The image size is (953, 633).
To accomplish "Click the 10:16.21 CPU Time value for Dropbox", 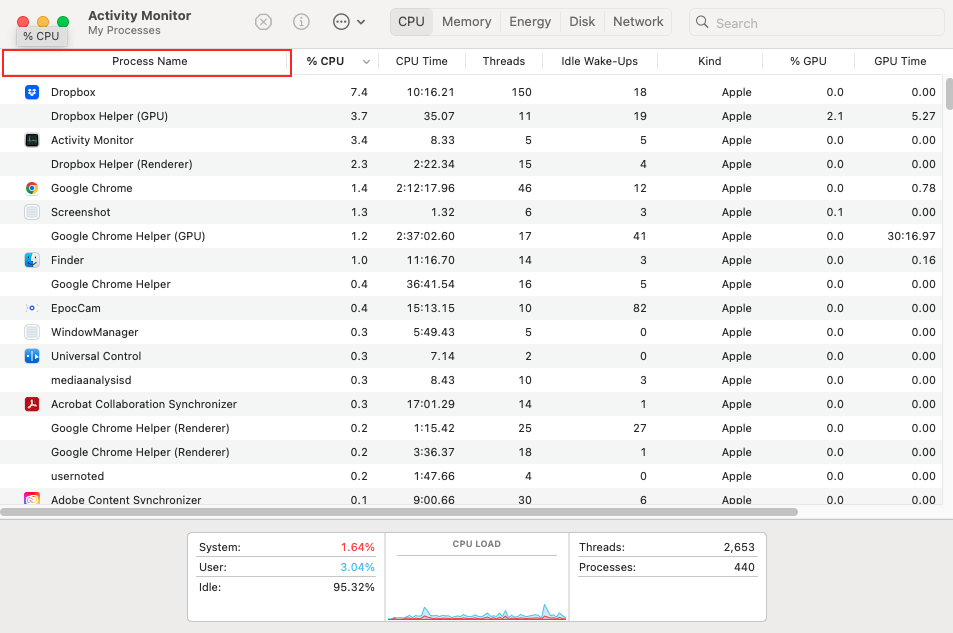I will [x=430, y=92].
